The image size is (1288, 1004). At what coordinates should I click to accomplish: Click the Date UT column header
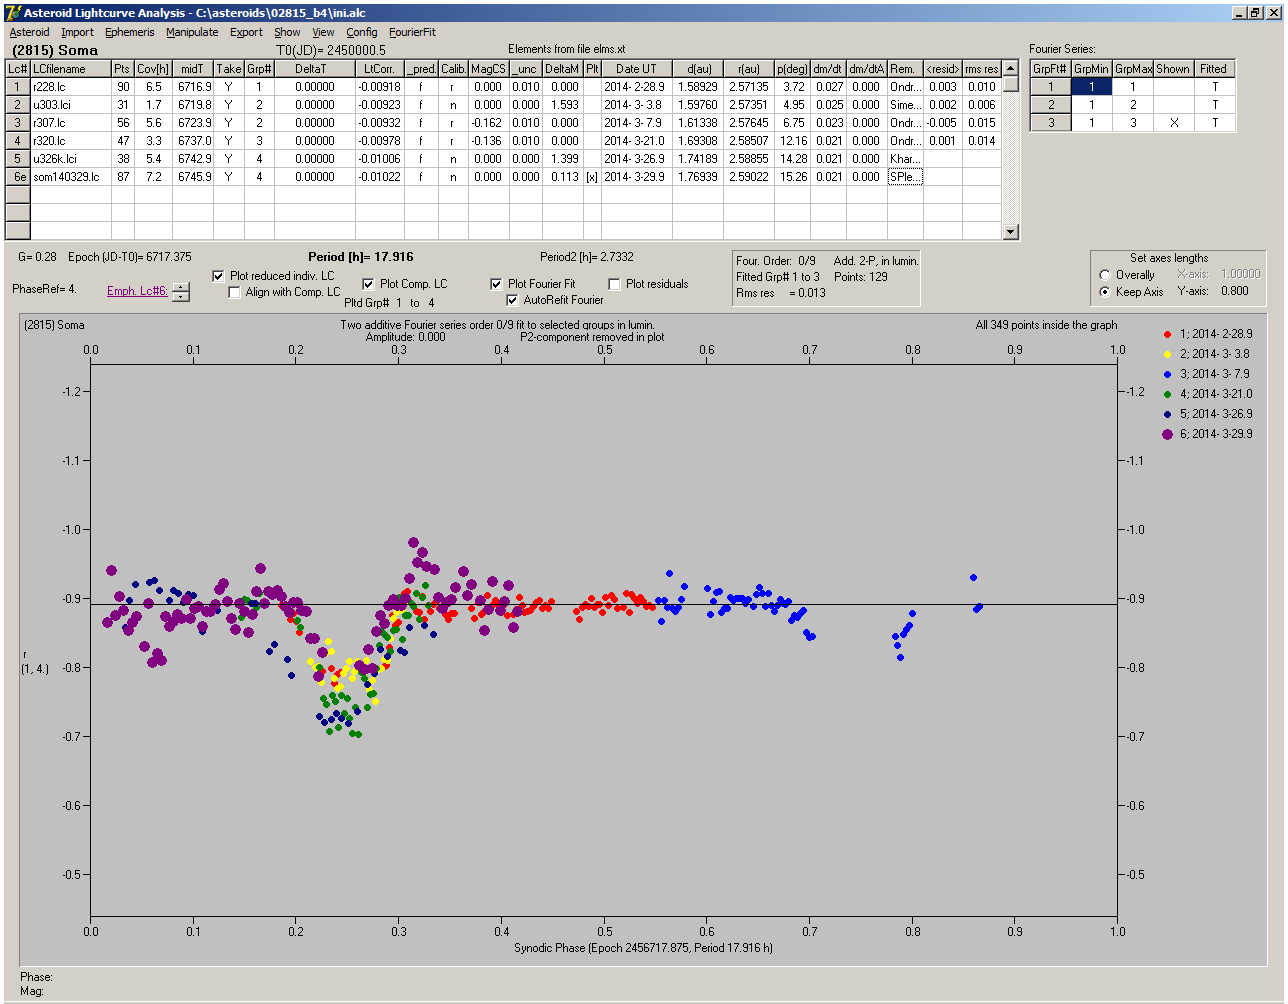636,69
